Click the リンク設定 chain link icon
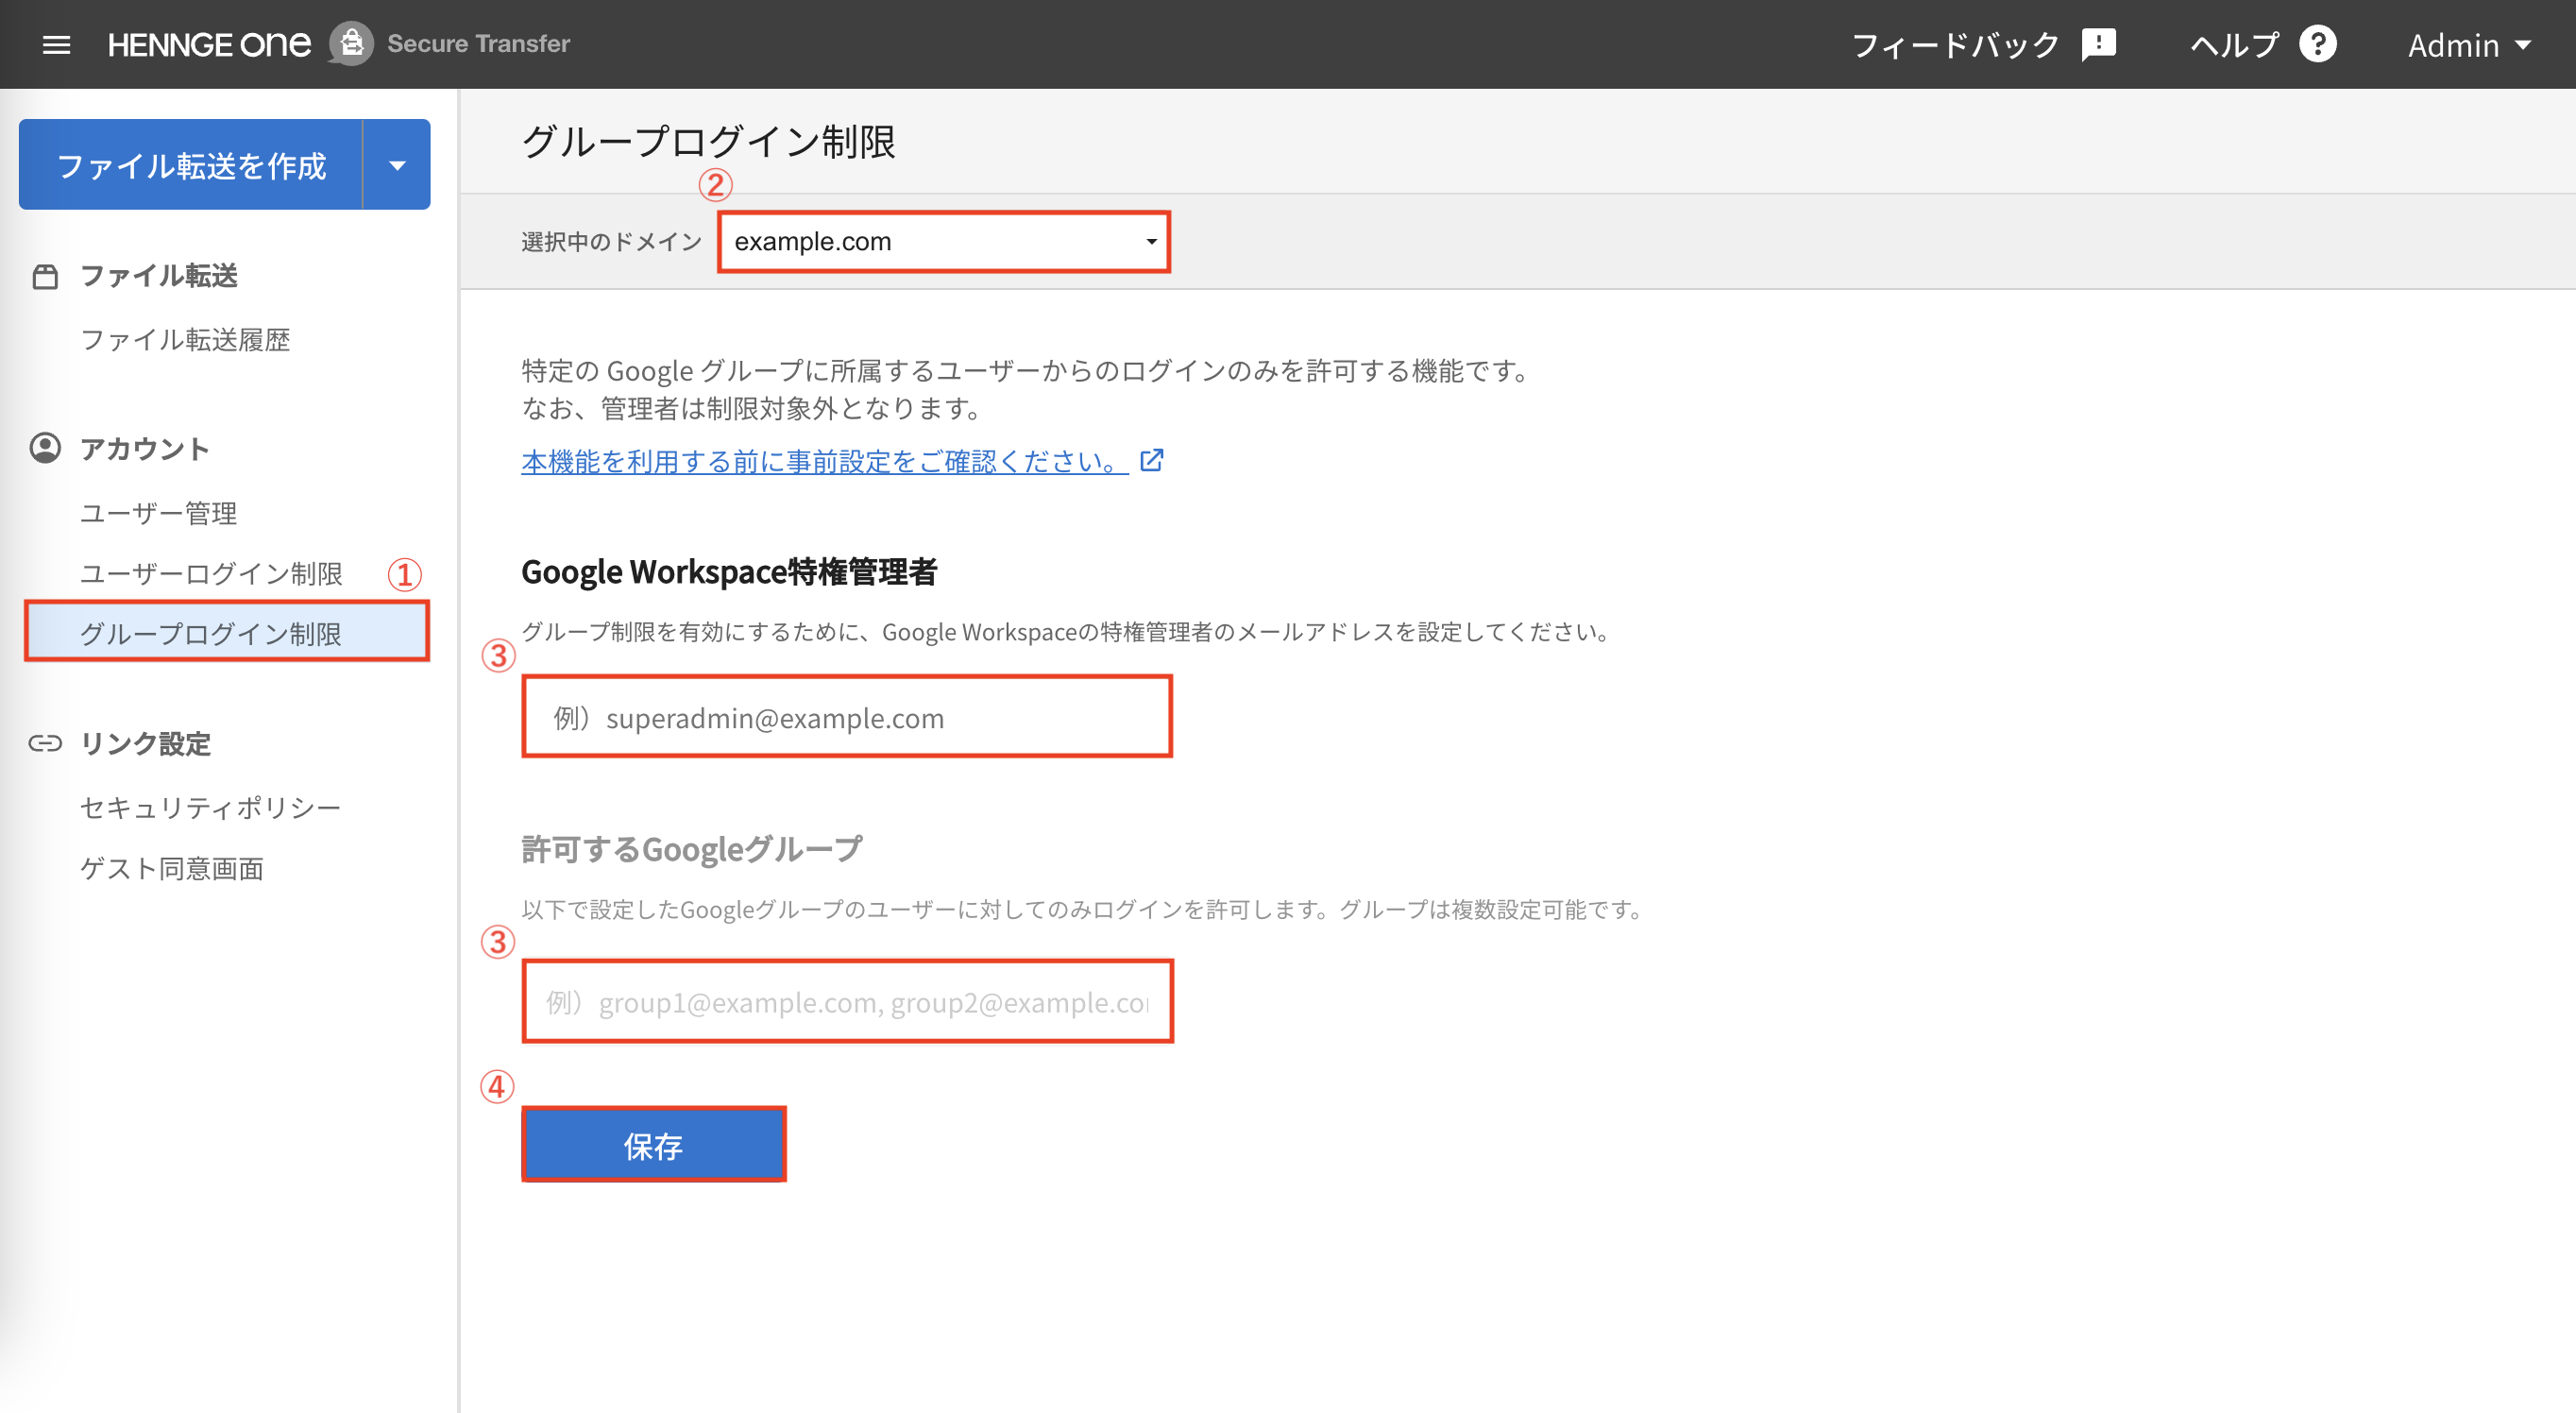2576x1413 pixels. 46,743
